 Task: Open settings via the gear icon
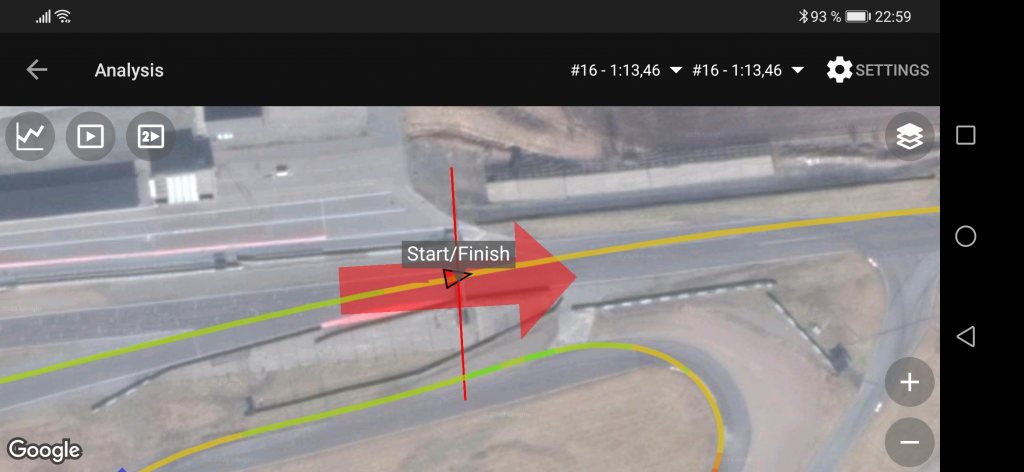(x=839, y=70)
